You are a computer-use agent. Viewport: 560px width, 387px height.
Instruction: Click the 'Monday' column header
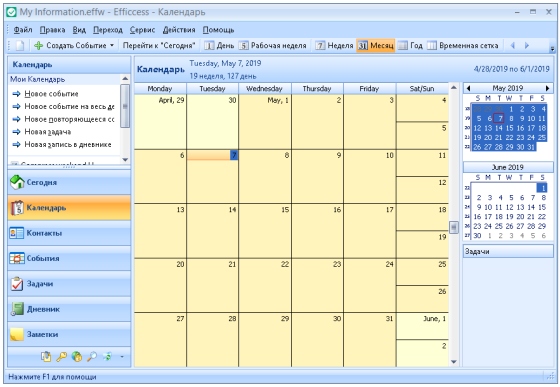click(x=160, y=89)
